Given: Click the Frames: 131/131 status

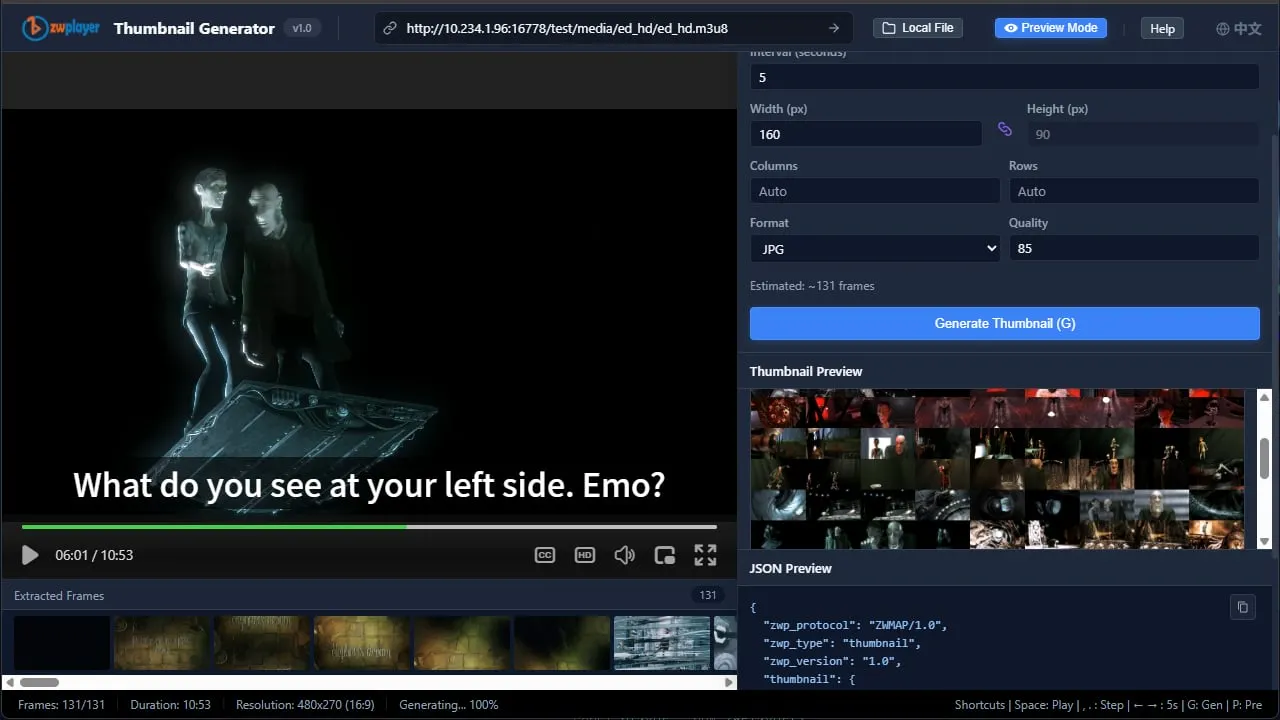Looking at the screenshot, I should click(x=62, y=705).
